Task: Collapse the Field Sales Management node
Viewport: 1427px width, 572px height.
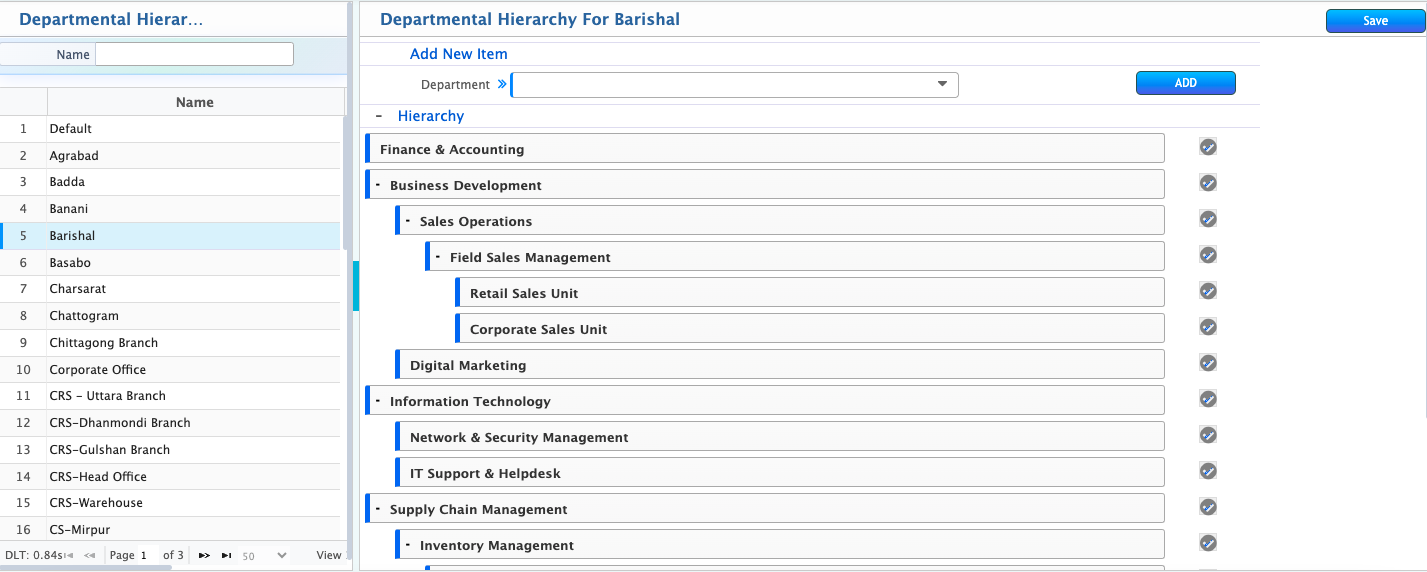Action: 438,257
